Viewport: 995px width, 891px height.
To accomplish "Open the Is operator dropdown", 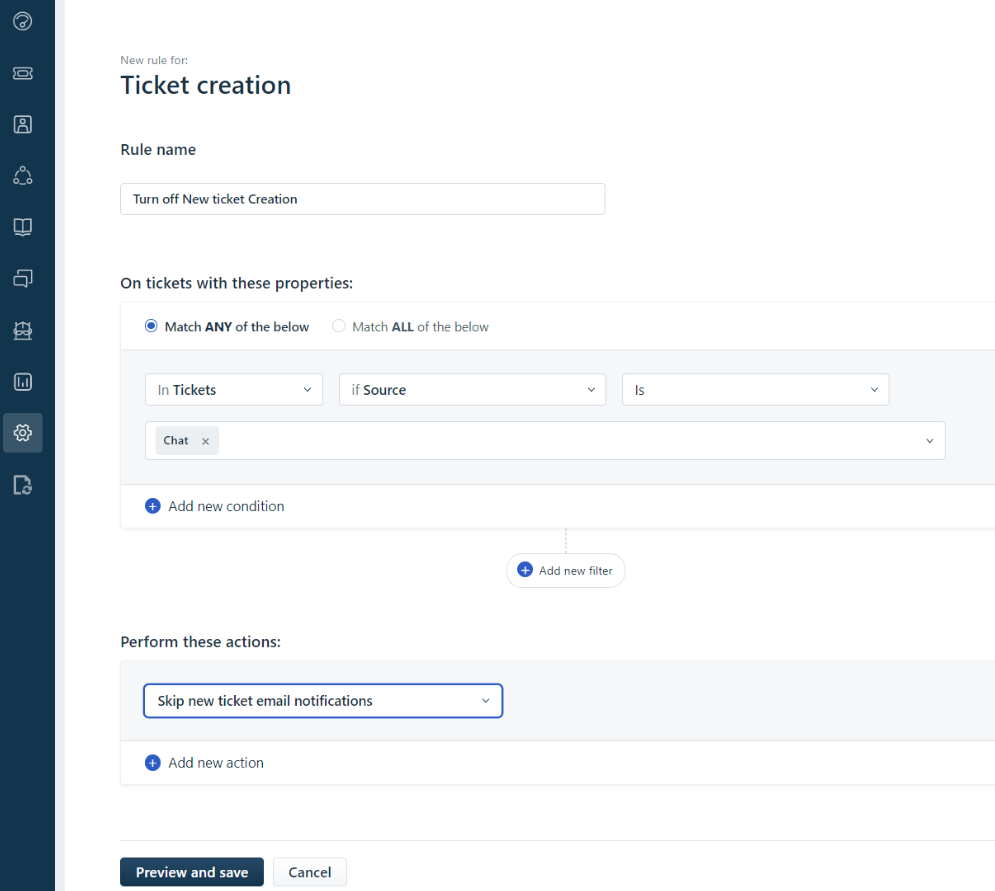I will 755,390.
